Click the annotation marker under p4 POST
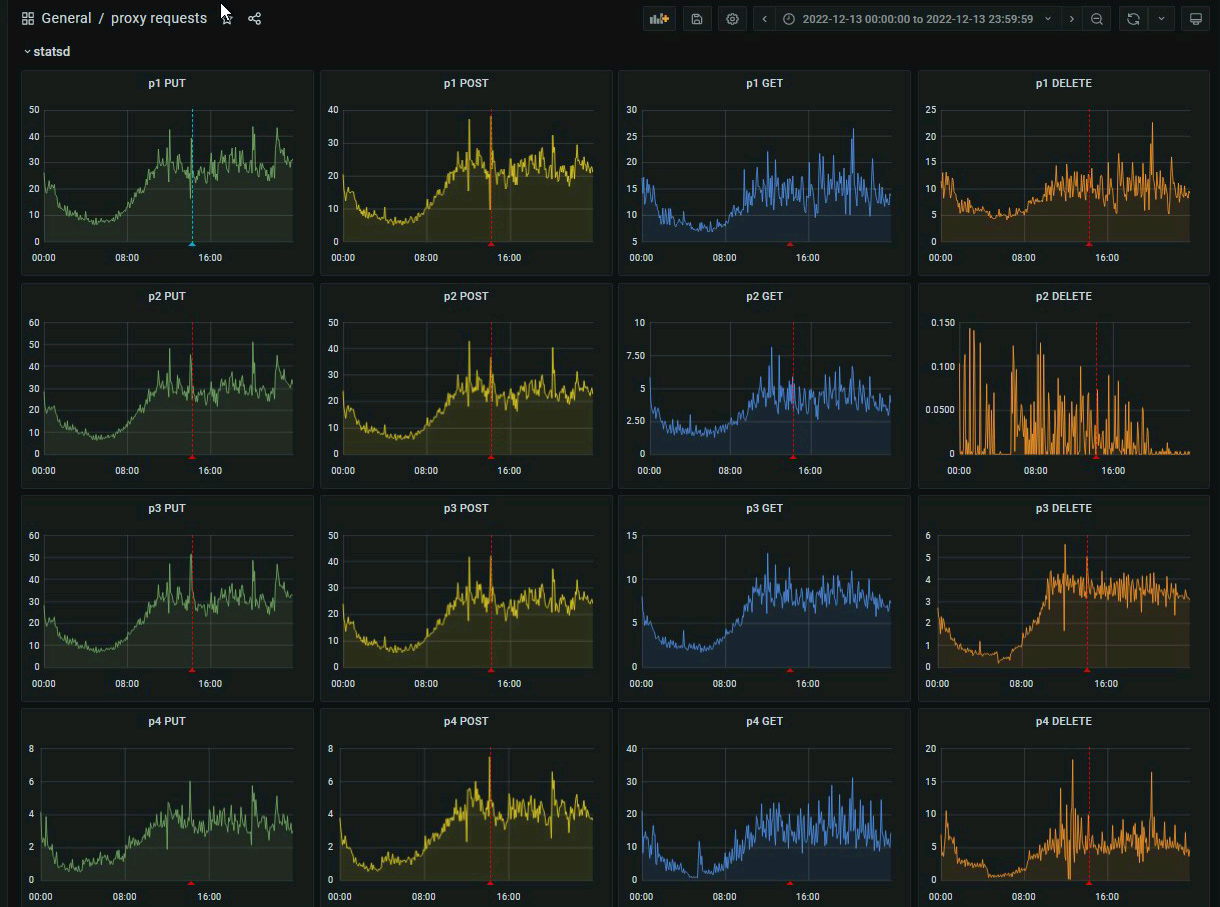Image resolution: width=1220 pixels, height=907 pixels. [490, 883]
